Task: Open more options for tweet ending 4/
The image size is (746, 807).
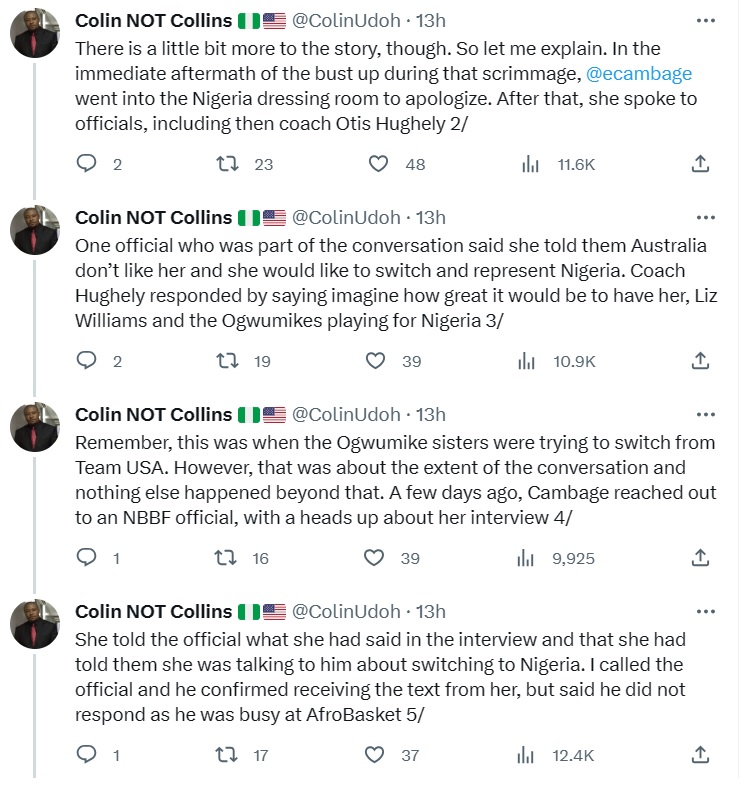Action: 705,414
